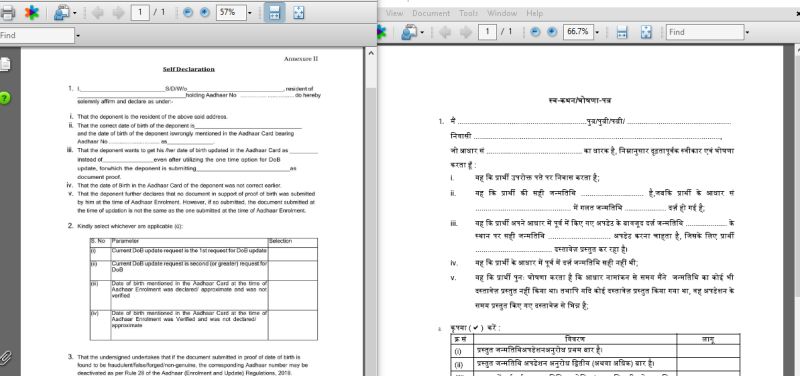Open the Window menu in right window

(x=502, y=13)
